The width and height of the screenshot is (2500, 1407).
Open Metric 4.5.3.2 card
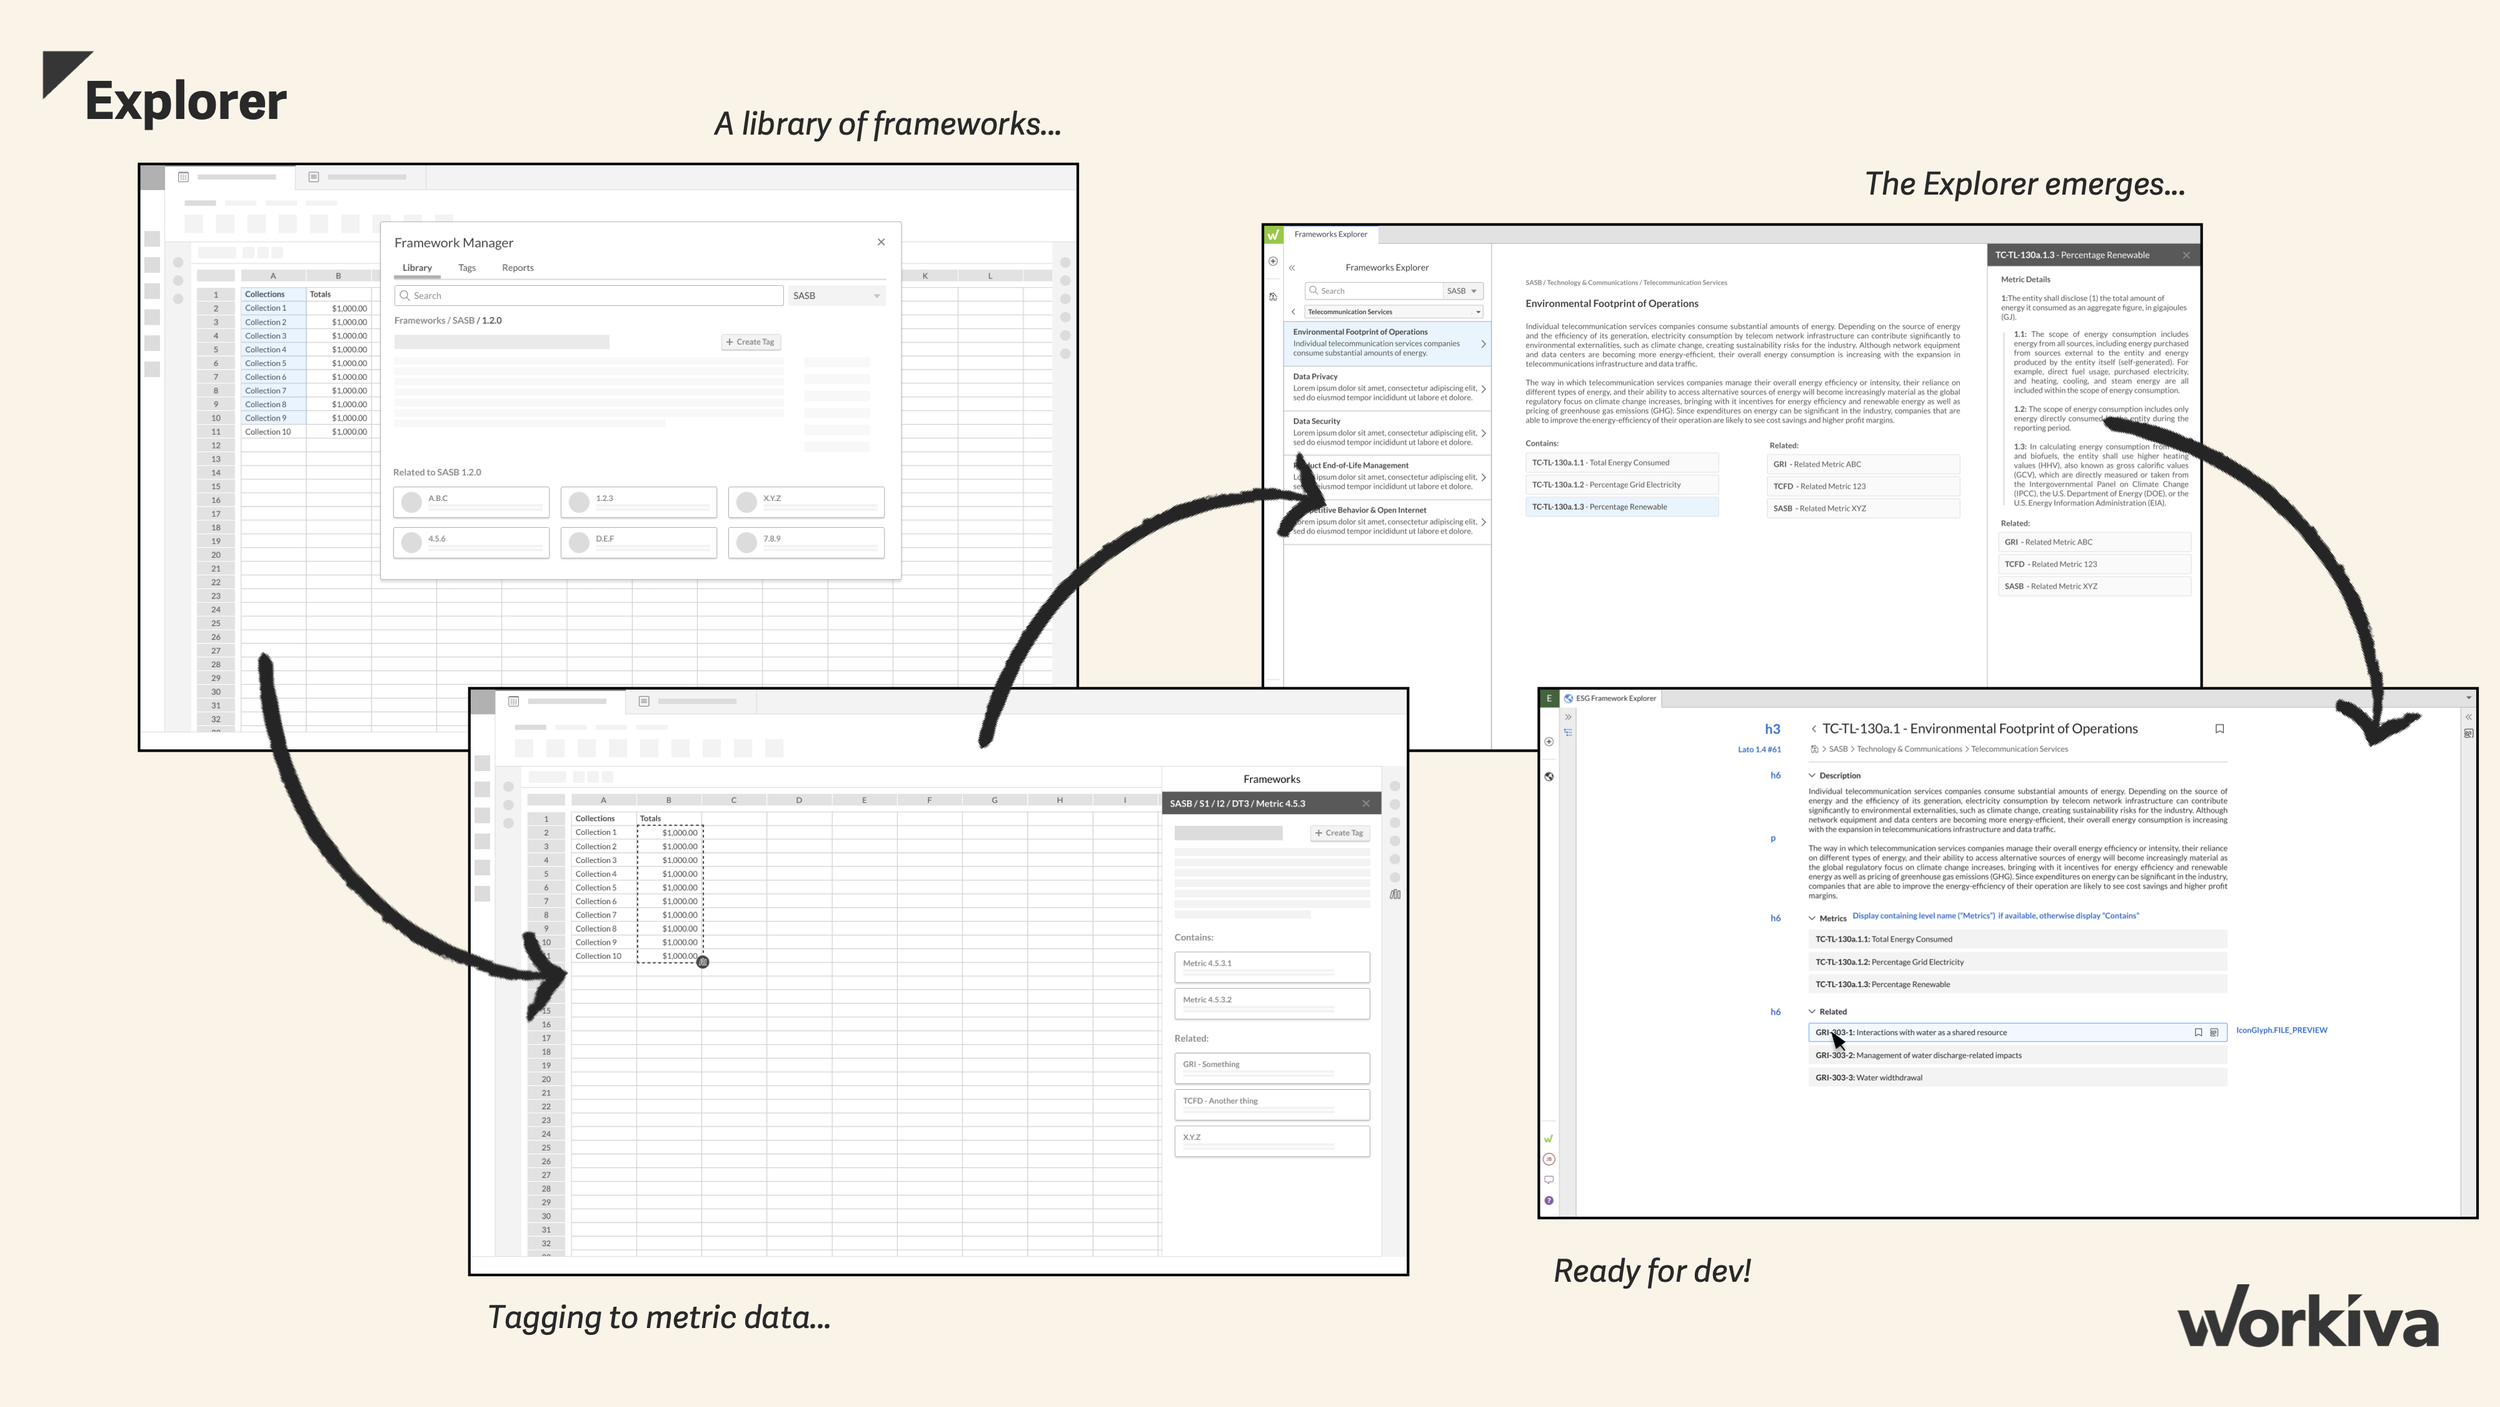[x=1272, y=1003]
